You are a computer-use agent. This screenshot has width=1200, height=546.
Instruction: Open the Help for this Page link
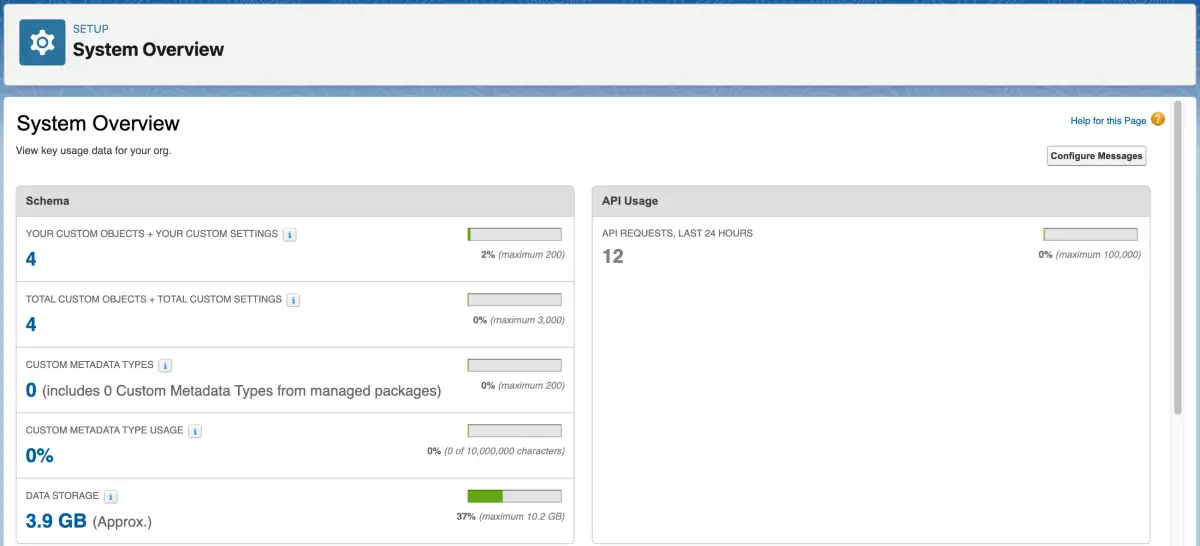click(x=1108, y=121)
